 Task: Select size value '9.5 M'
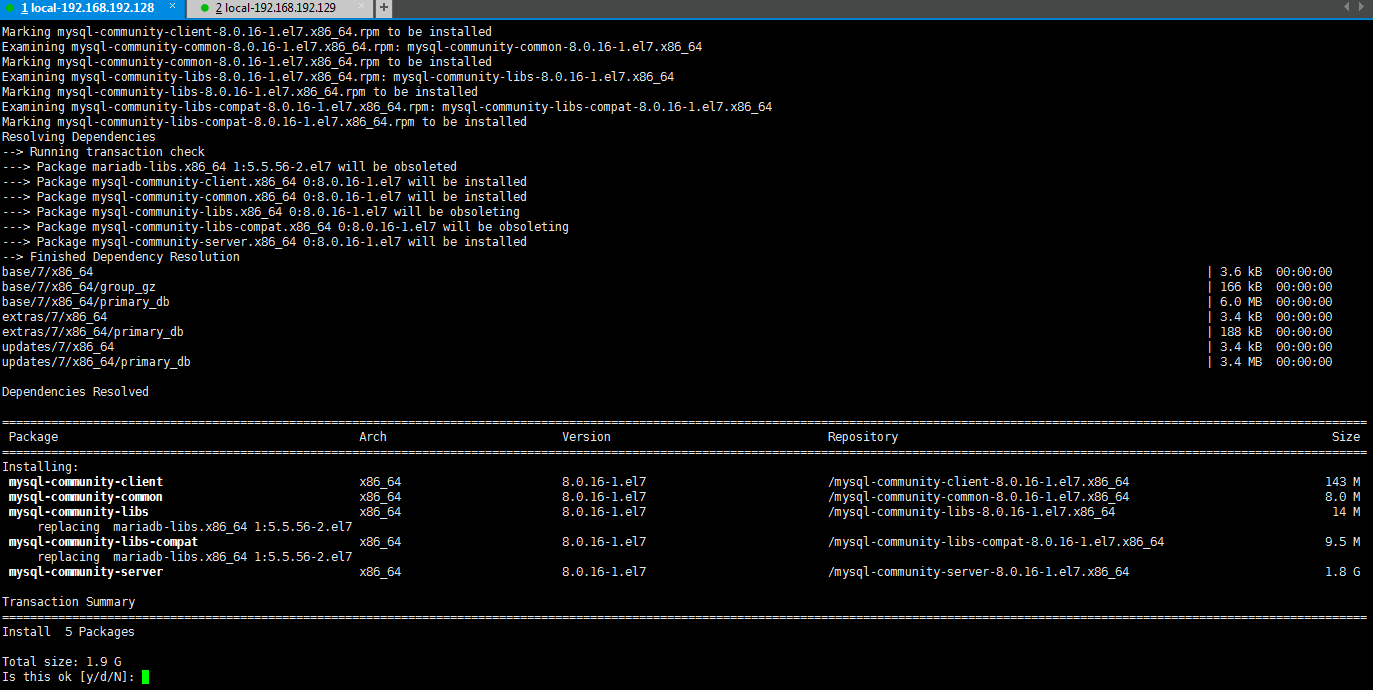tap(1342, 542)
